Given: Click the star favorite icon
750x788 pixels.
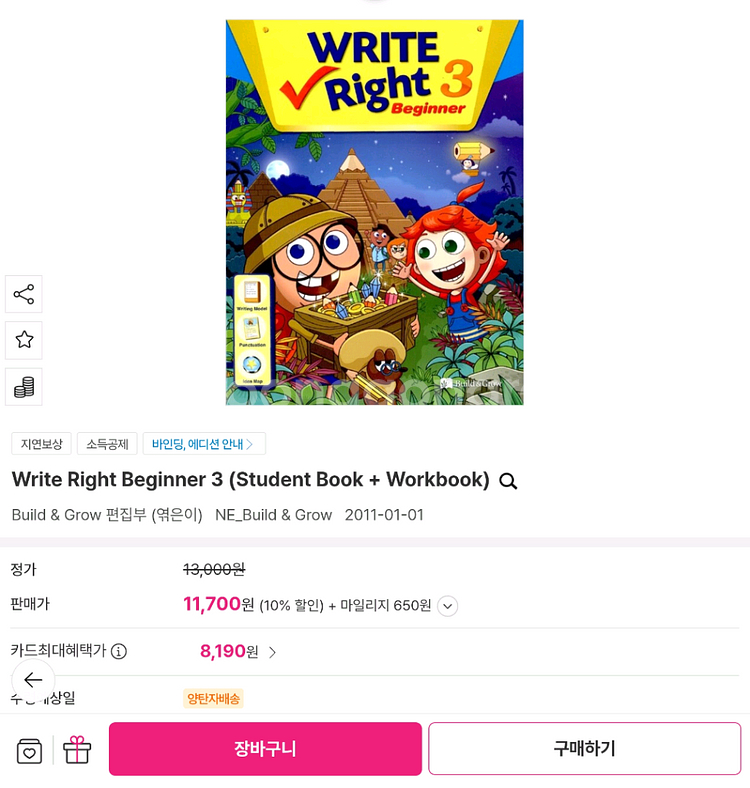Looking at the screenshot, I should pos(24,340).
